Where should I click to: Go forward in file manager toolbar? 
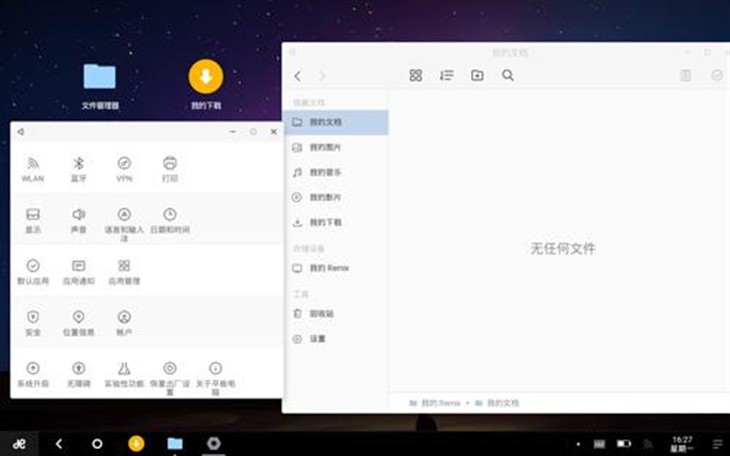point(322,76)
